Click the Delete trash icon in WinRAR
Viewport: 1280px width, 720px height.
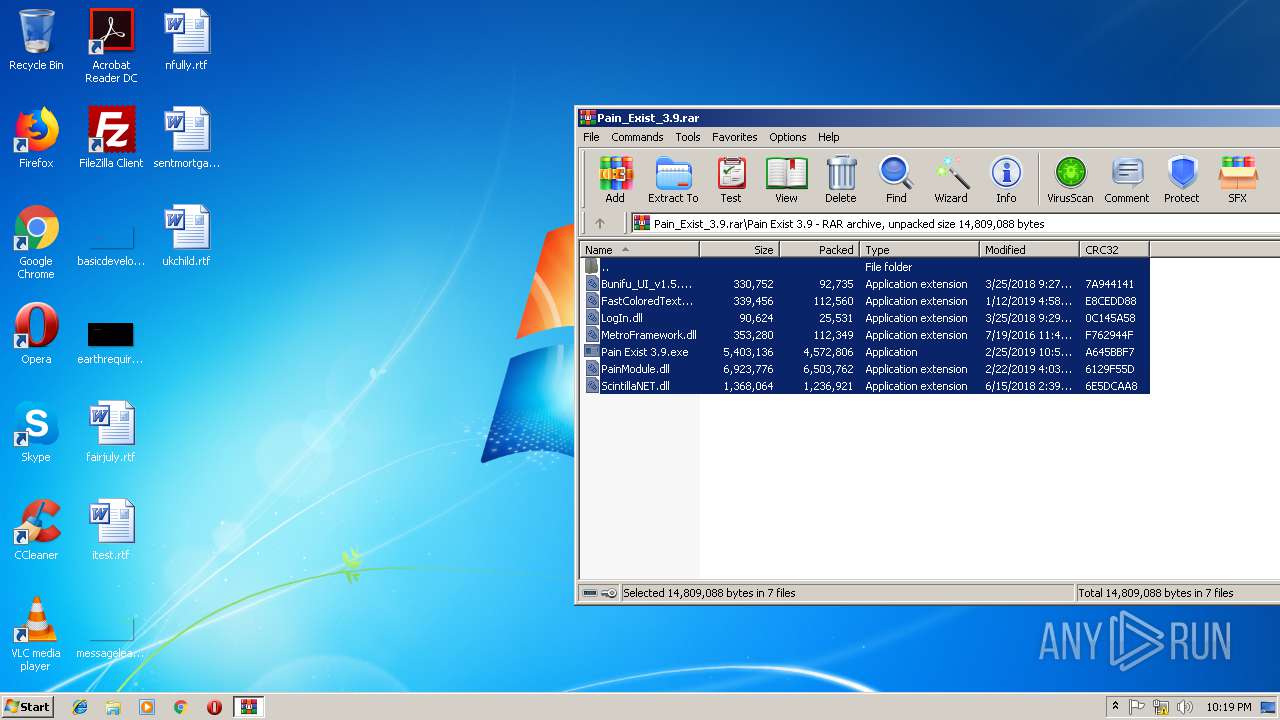click(x=841, y=180)
